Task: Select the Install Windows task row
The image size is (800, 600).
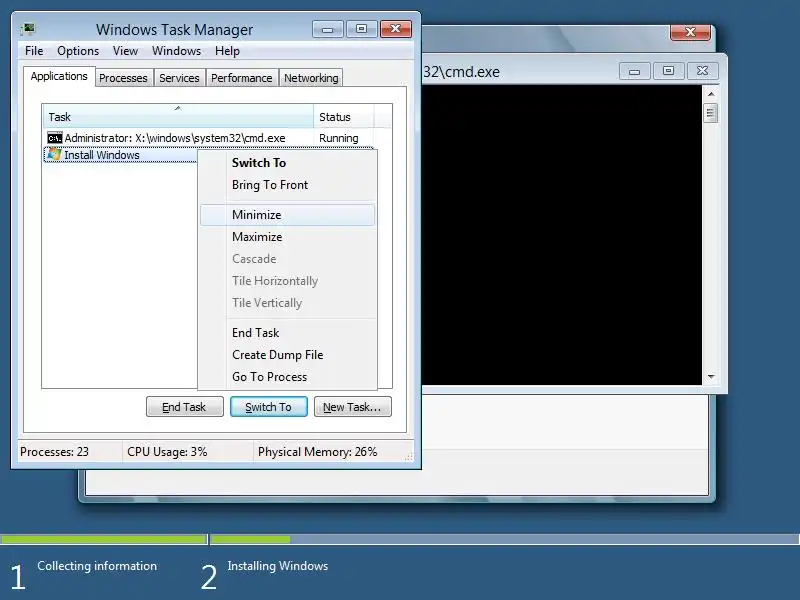Action: tap(120, 155)
